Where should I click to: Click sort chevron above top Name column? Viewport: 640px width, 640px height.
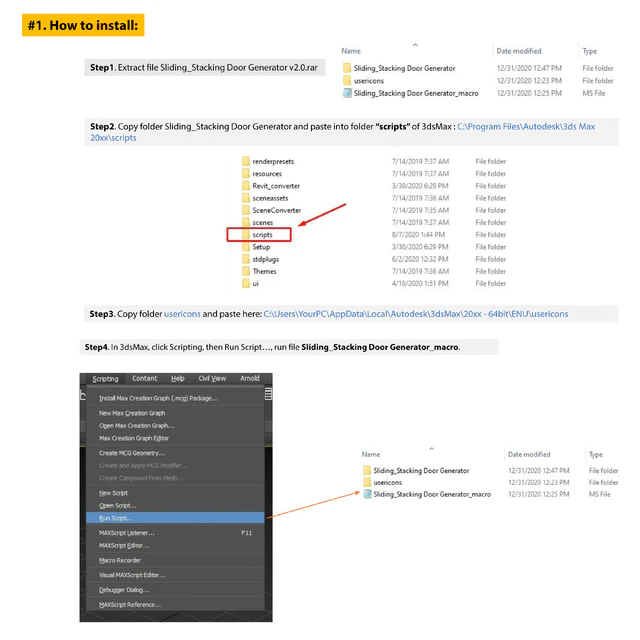(415, 43)
